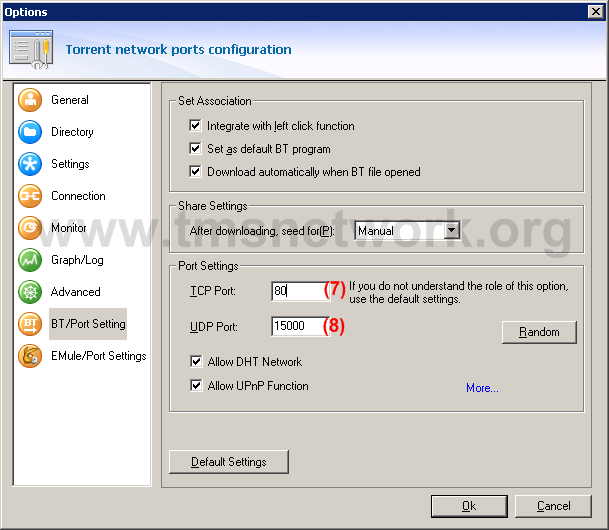Image resolution: width=609 pixels, height=530 pixels.
Task: Click the Default Settings button
Action: point(229,462)
